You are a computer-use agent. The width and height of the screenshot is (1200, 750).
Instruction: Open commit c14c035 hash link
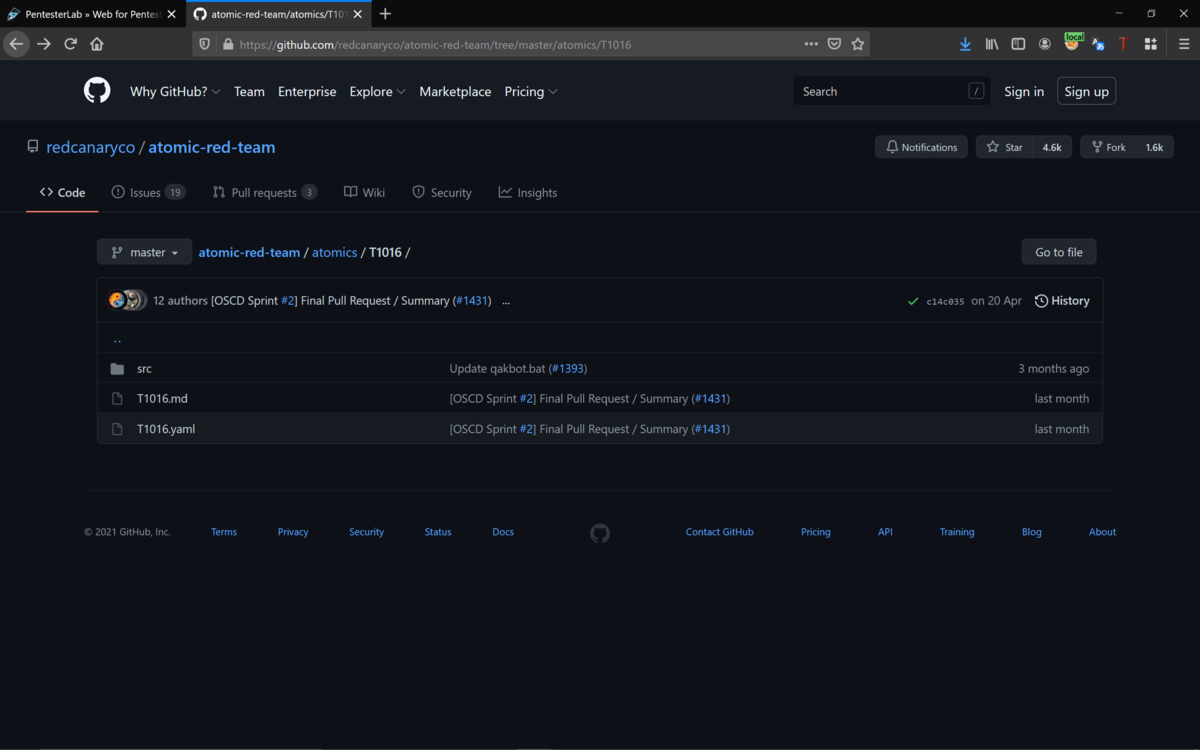point(945,301)
